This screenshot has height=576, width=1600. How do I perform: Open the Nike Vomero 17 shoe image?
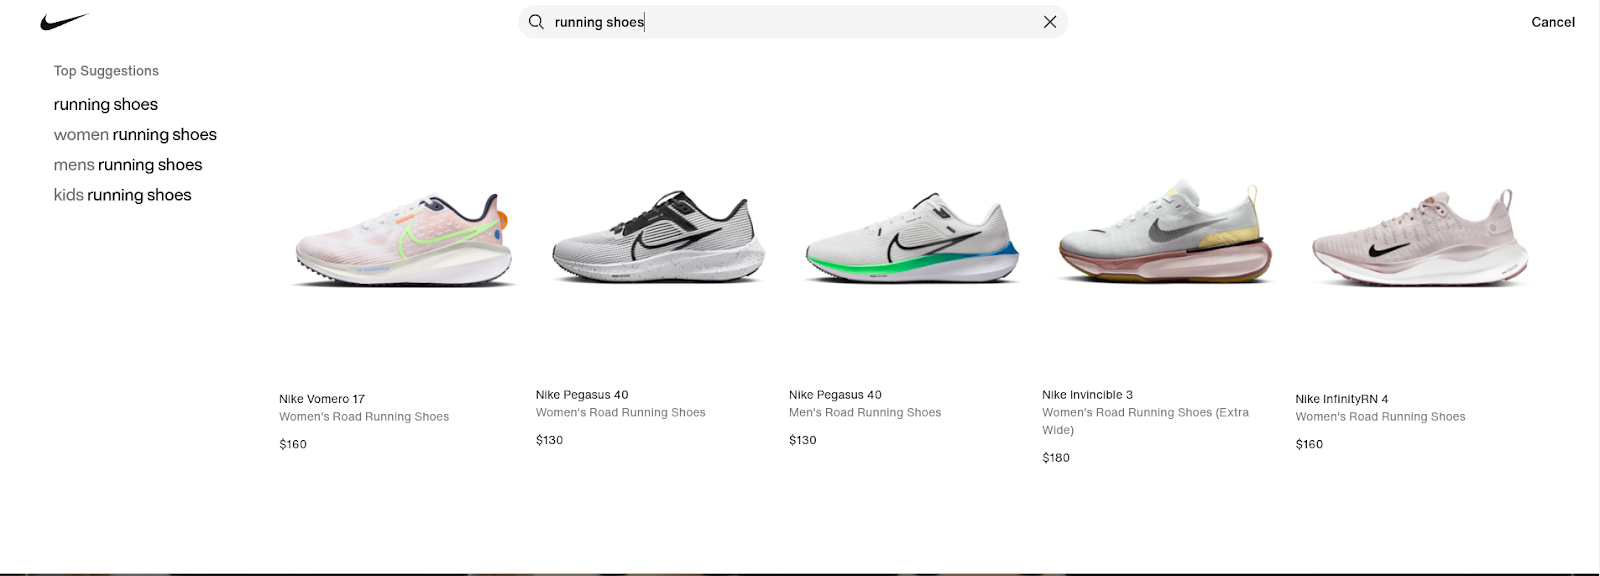403,240
